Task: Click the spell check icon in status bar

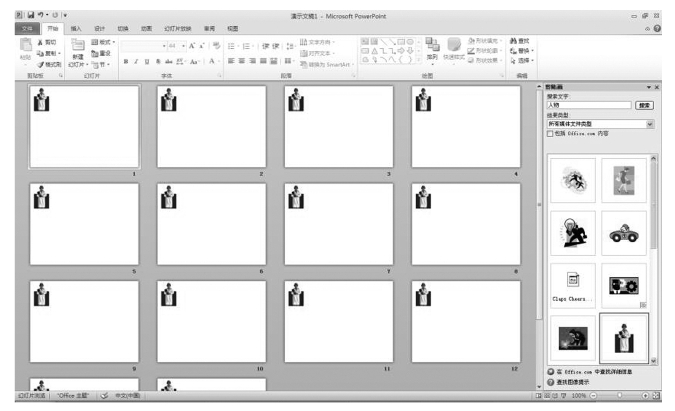Action: click(104, 396)
